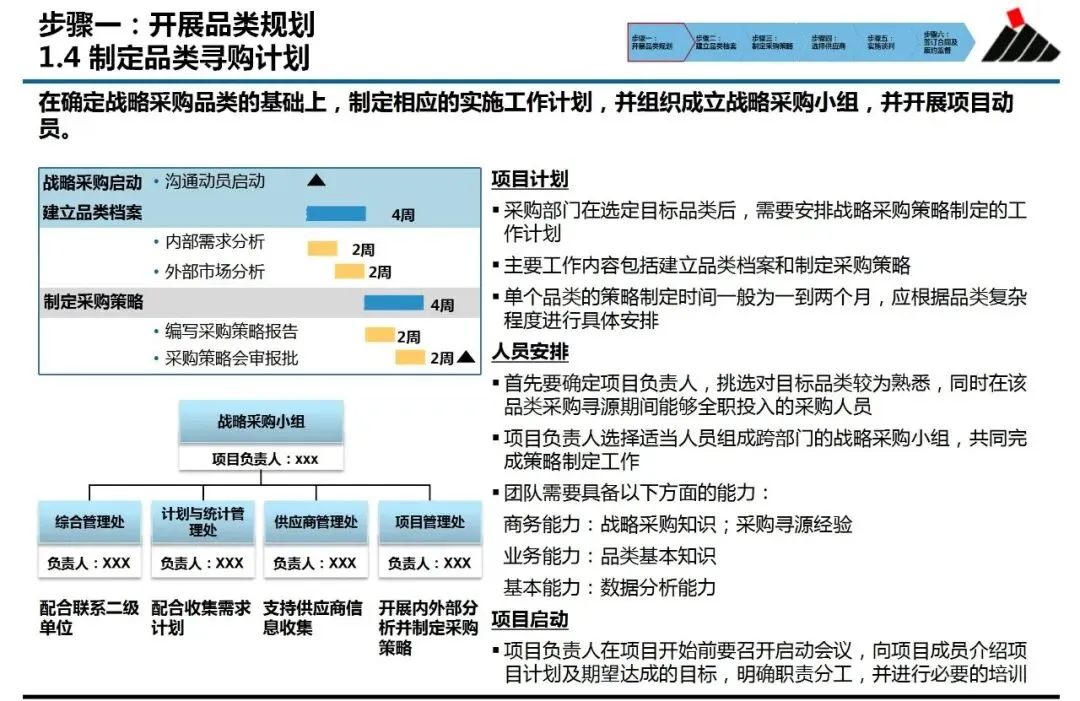Click the 项目负责人：xxx box
Viewport: 1080px width, 701px height.
coord(261,459)
